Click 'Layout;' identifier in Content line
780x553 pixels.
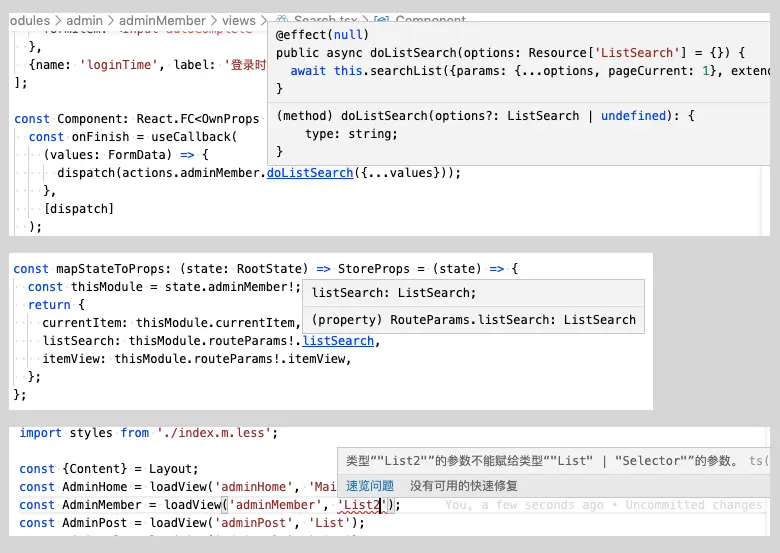pyautogui.click(x=174, y=469)
